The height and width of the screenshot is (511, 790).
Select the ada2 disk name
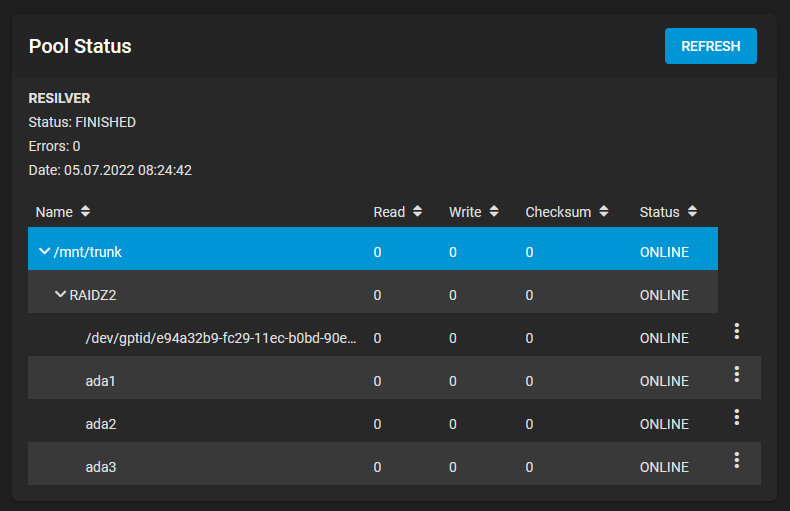pyautogui.click(x=101, y=424)
